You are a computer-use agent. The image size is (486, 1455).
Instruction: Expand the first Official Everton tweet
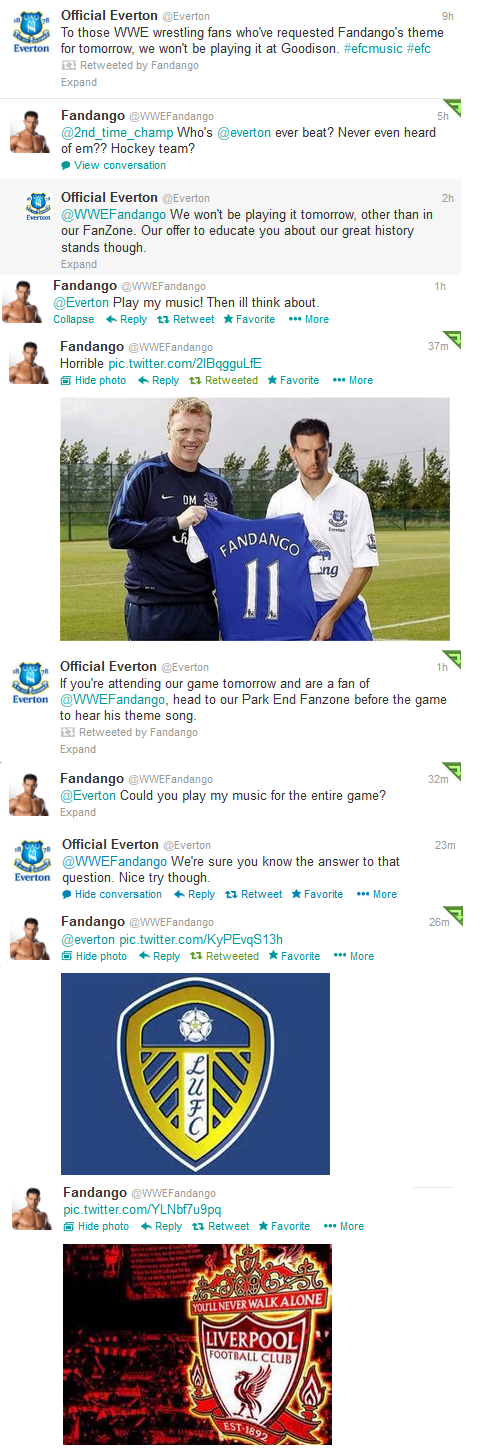pyautogui.click(x=79, y=82)
